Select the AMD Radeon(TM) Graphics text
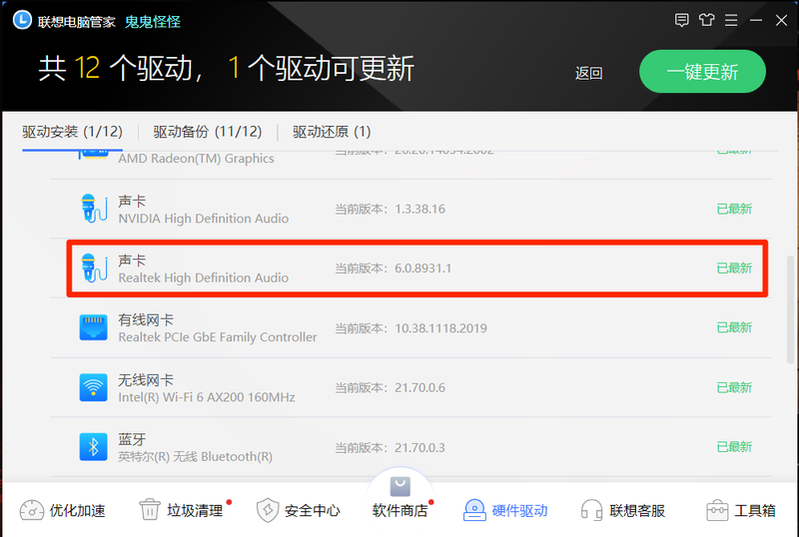Screen dimensions: 799x537 coord(196,158)
